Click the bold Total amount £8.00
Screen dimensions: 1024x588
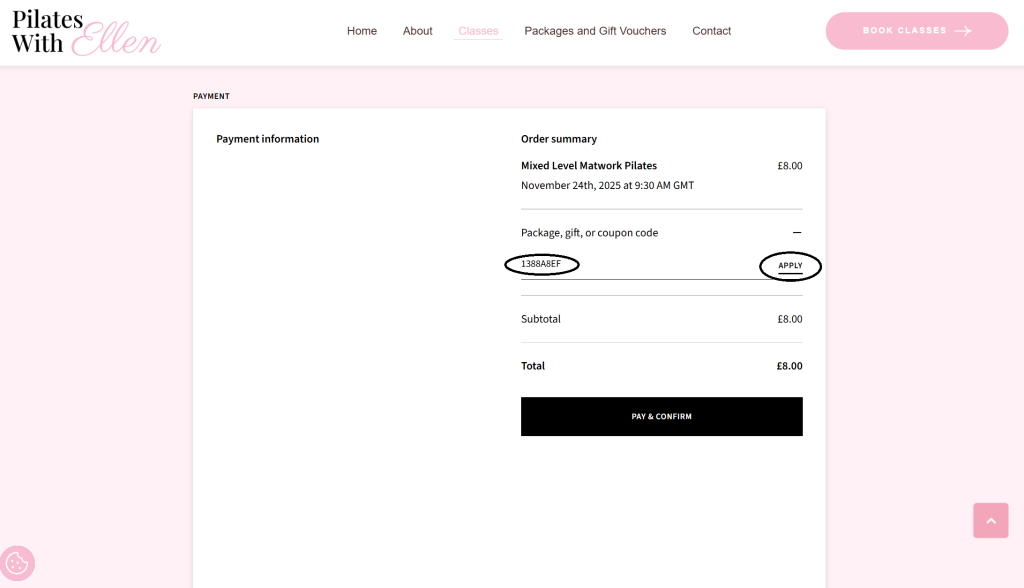789,366
